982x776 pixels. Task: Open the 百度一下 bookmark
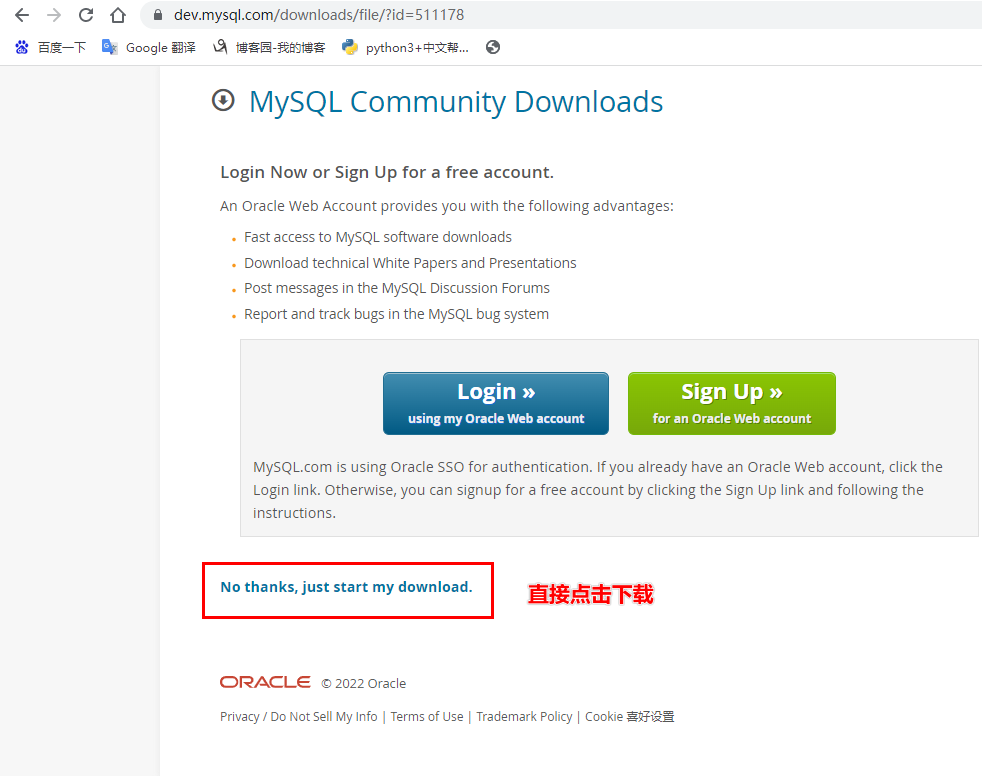coord(50,48)
